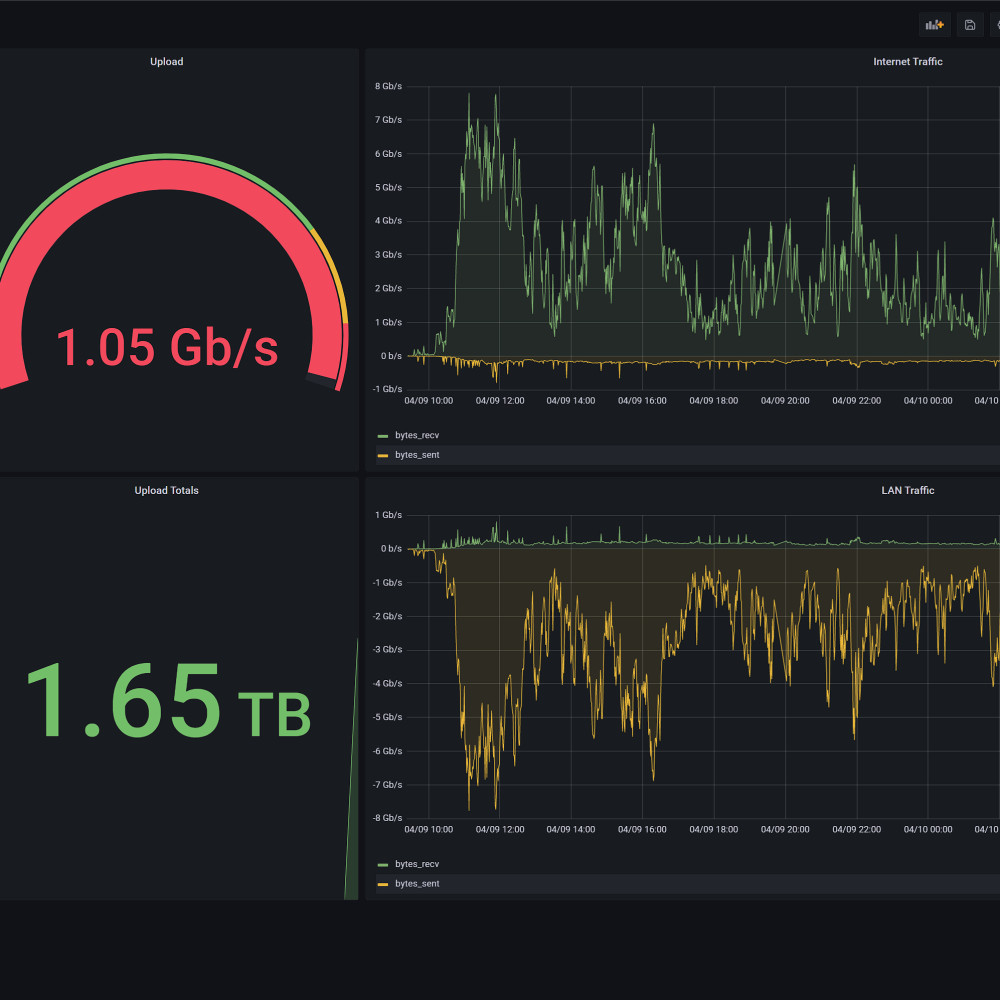Toggle bytes_recv series in LAN Traffic legend

click(x=416, y=864)
